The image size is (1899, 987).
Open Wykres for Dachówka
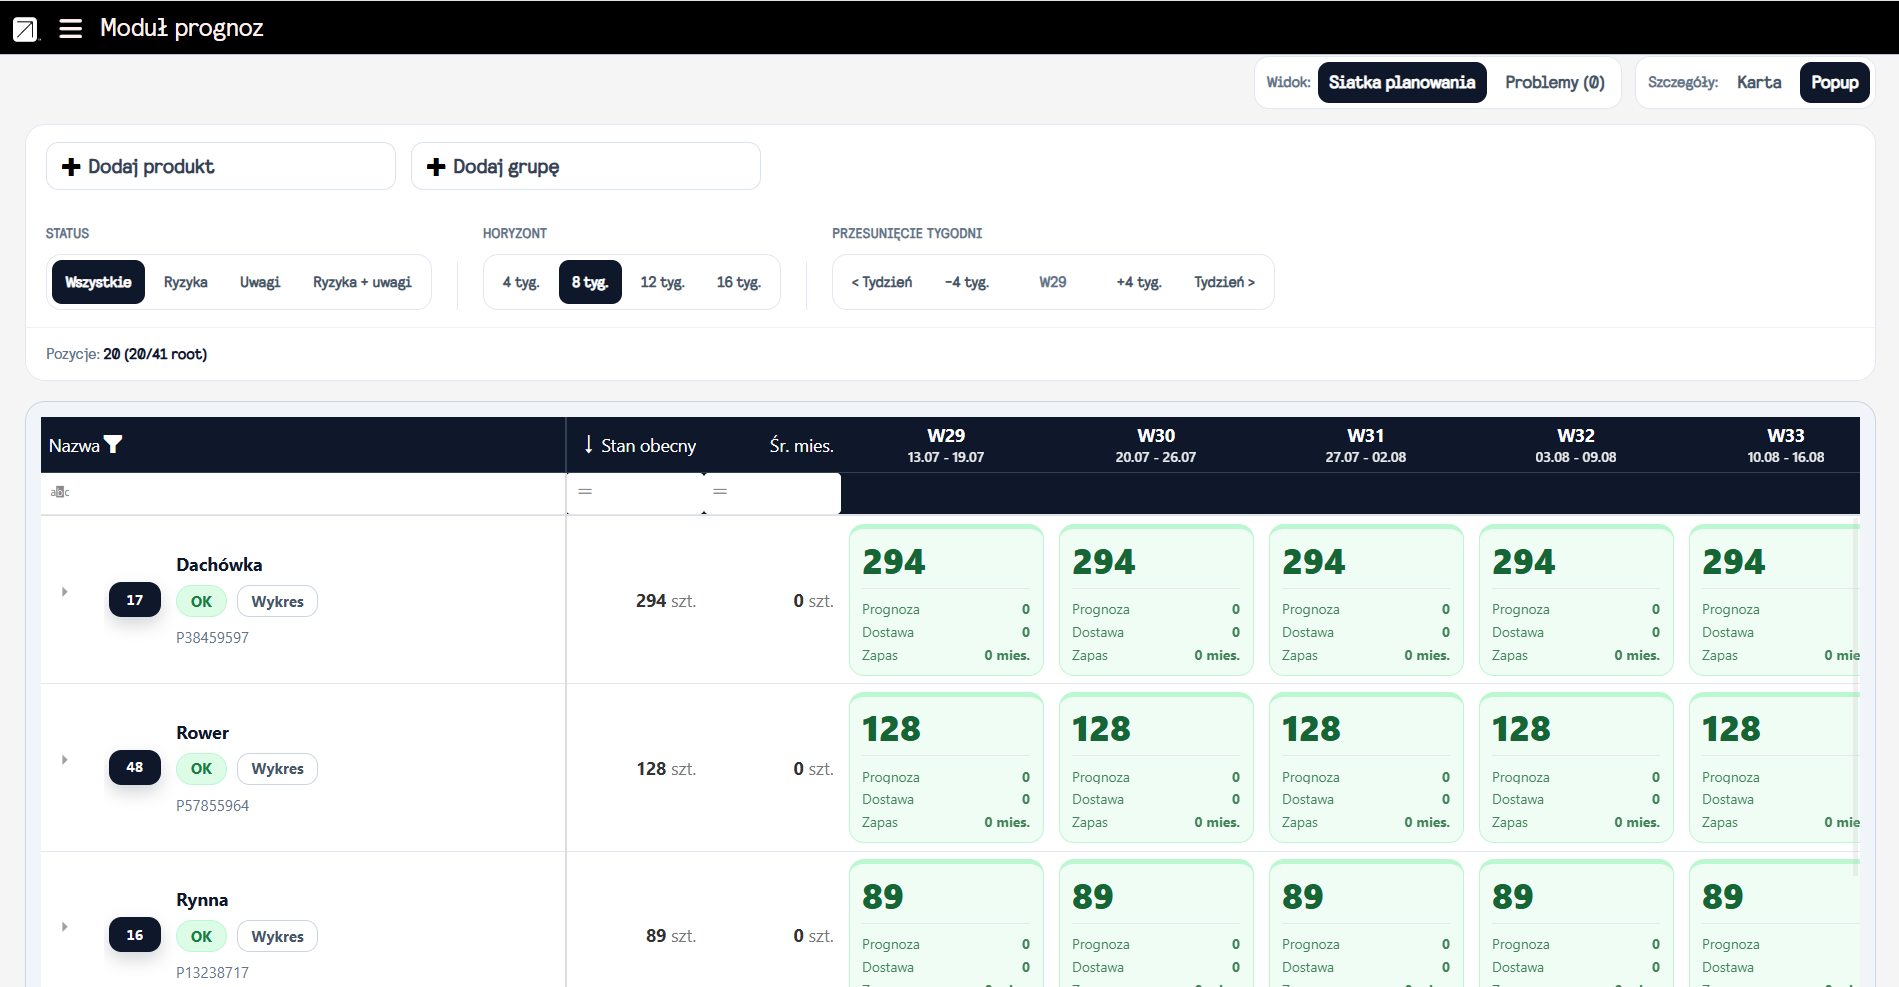click(x=277, y=601)
